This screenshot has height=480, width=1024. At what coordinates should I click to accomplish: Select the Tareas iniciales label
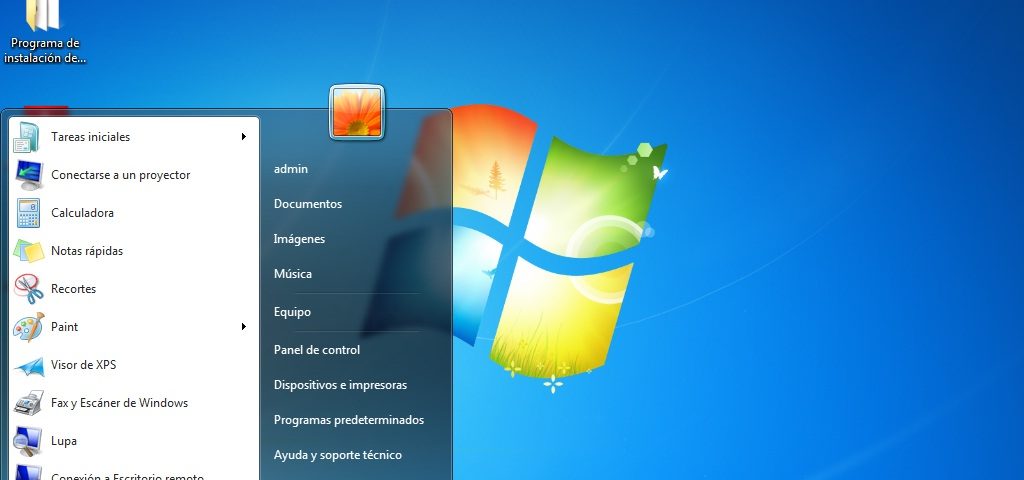(x=90, y=137)
